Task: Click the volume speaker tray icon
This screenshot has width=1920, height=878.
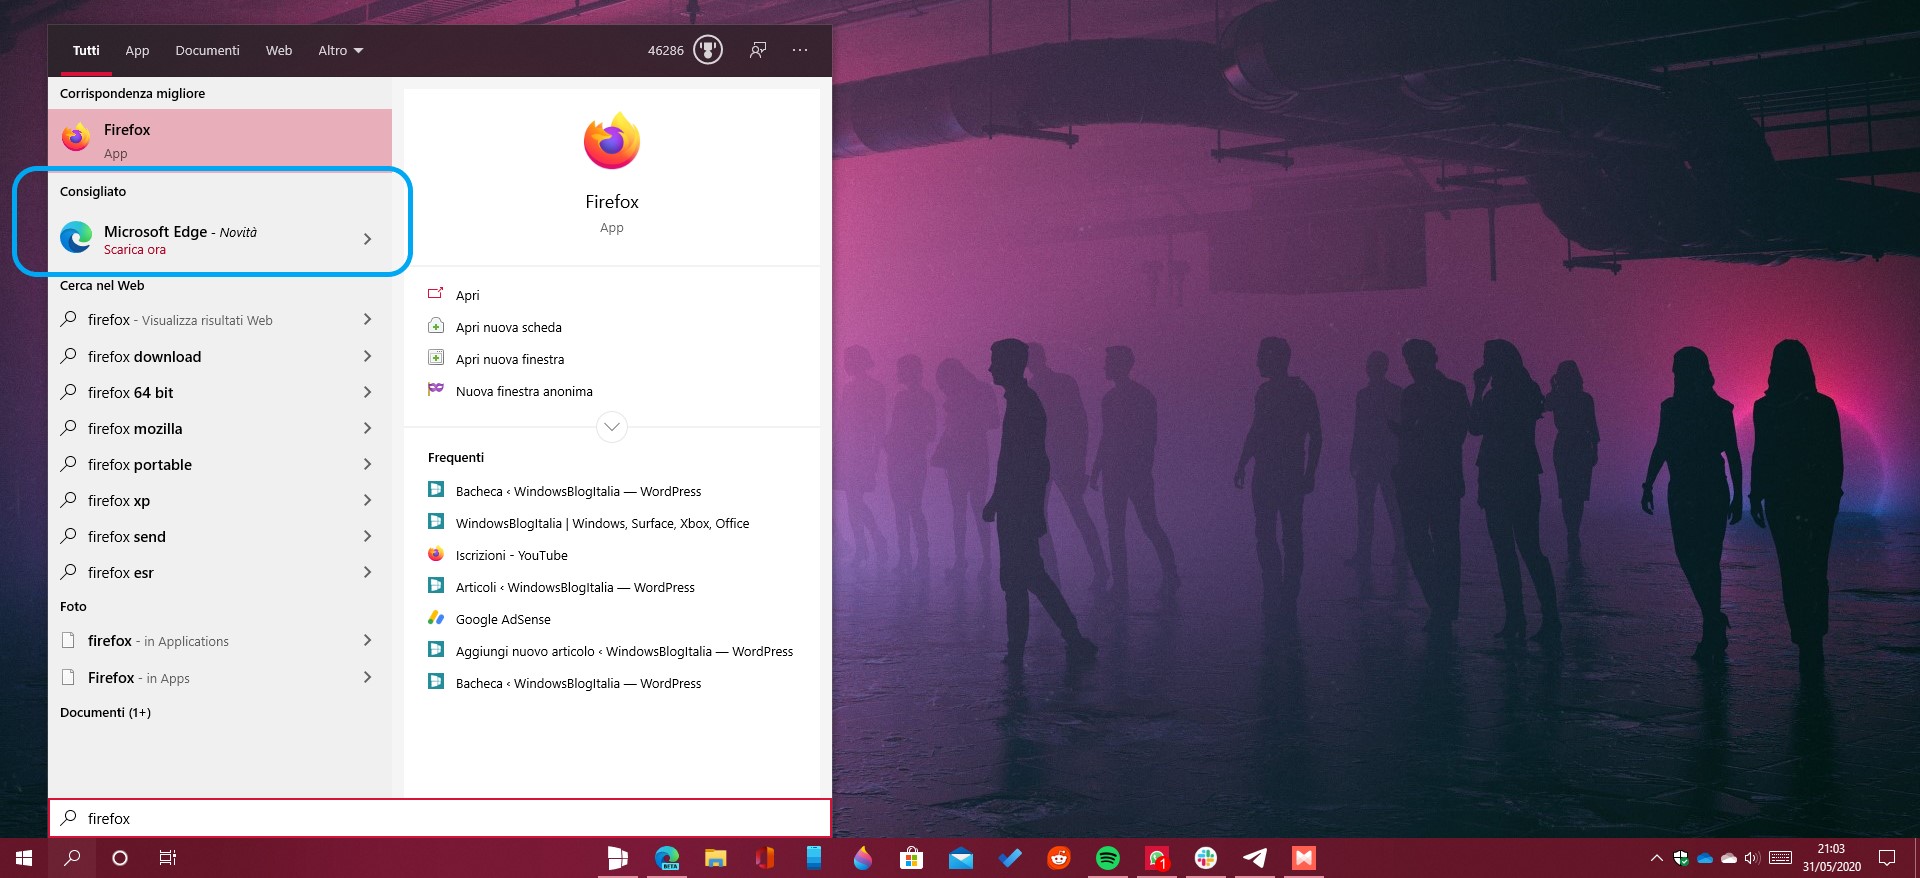Action: click(x=1752, y=857)
